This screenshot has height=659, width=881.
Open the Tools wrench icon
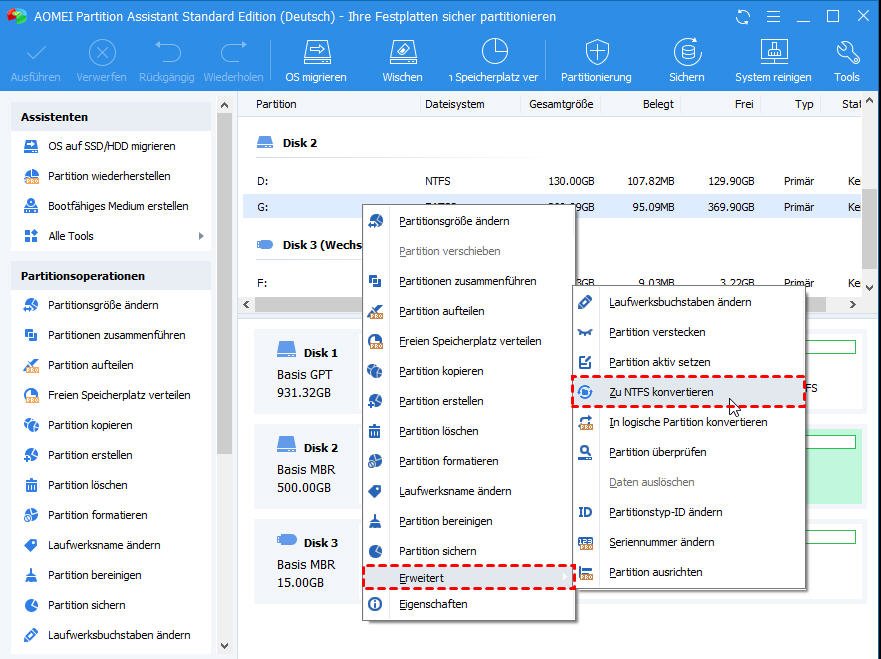tap(847, 53)
